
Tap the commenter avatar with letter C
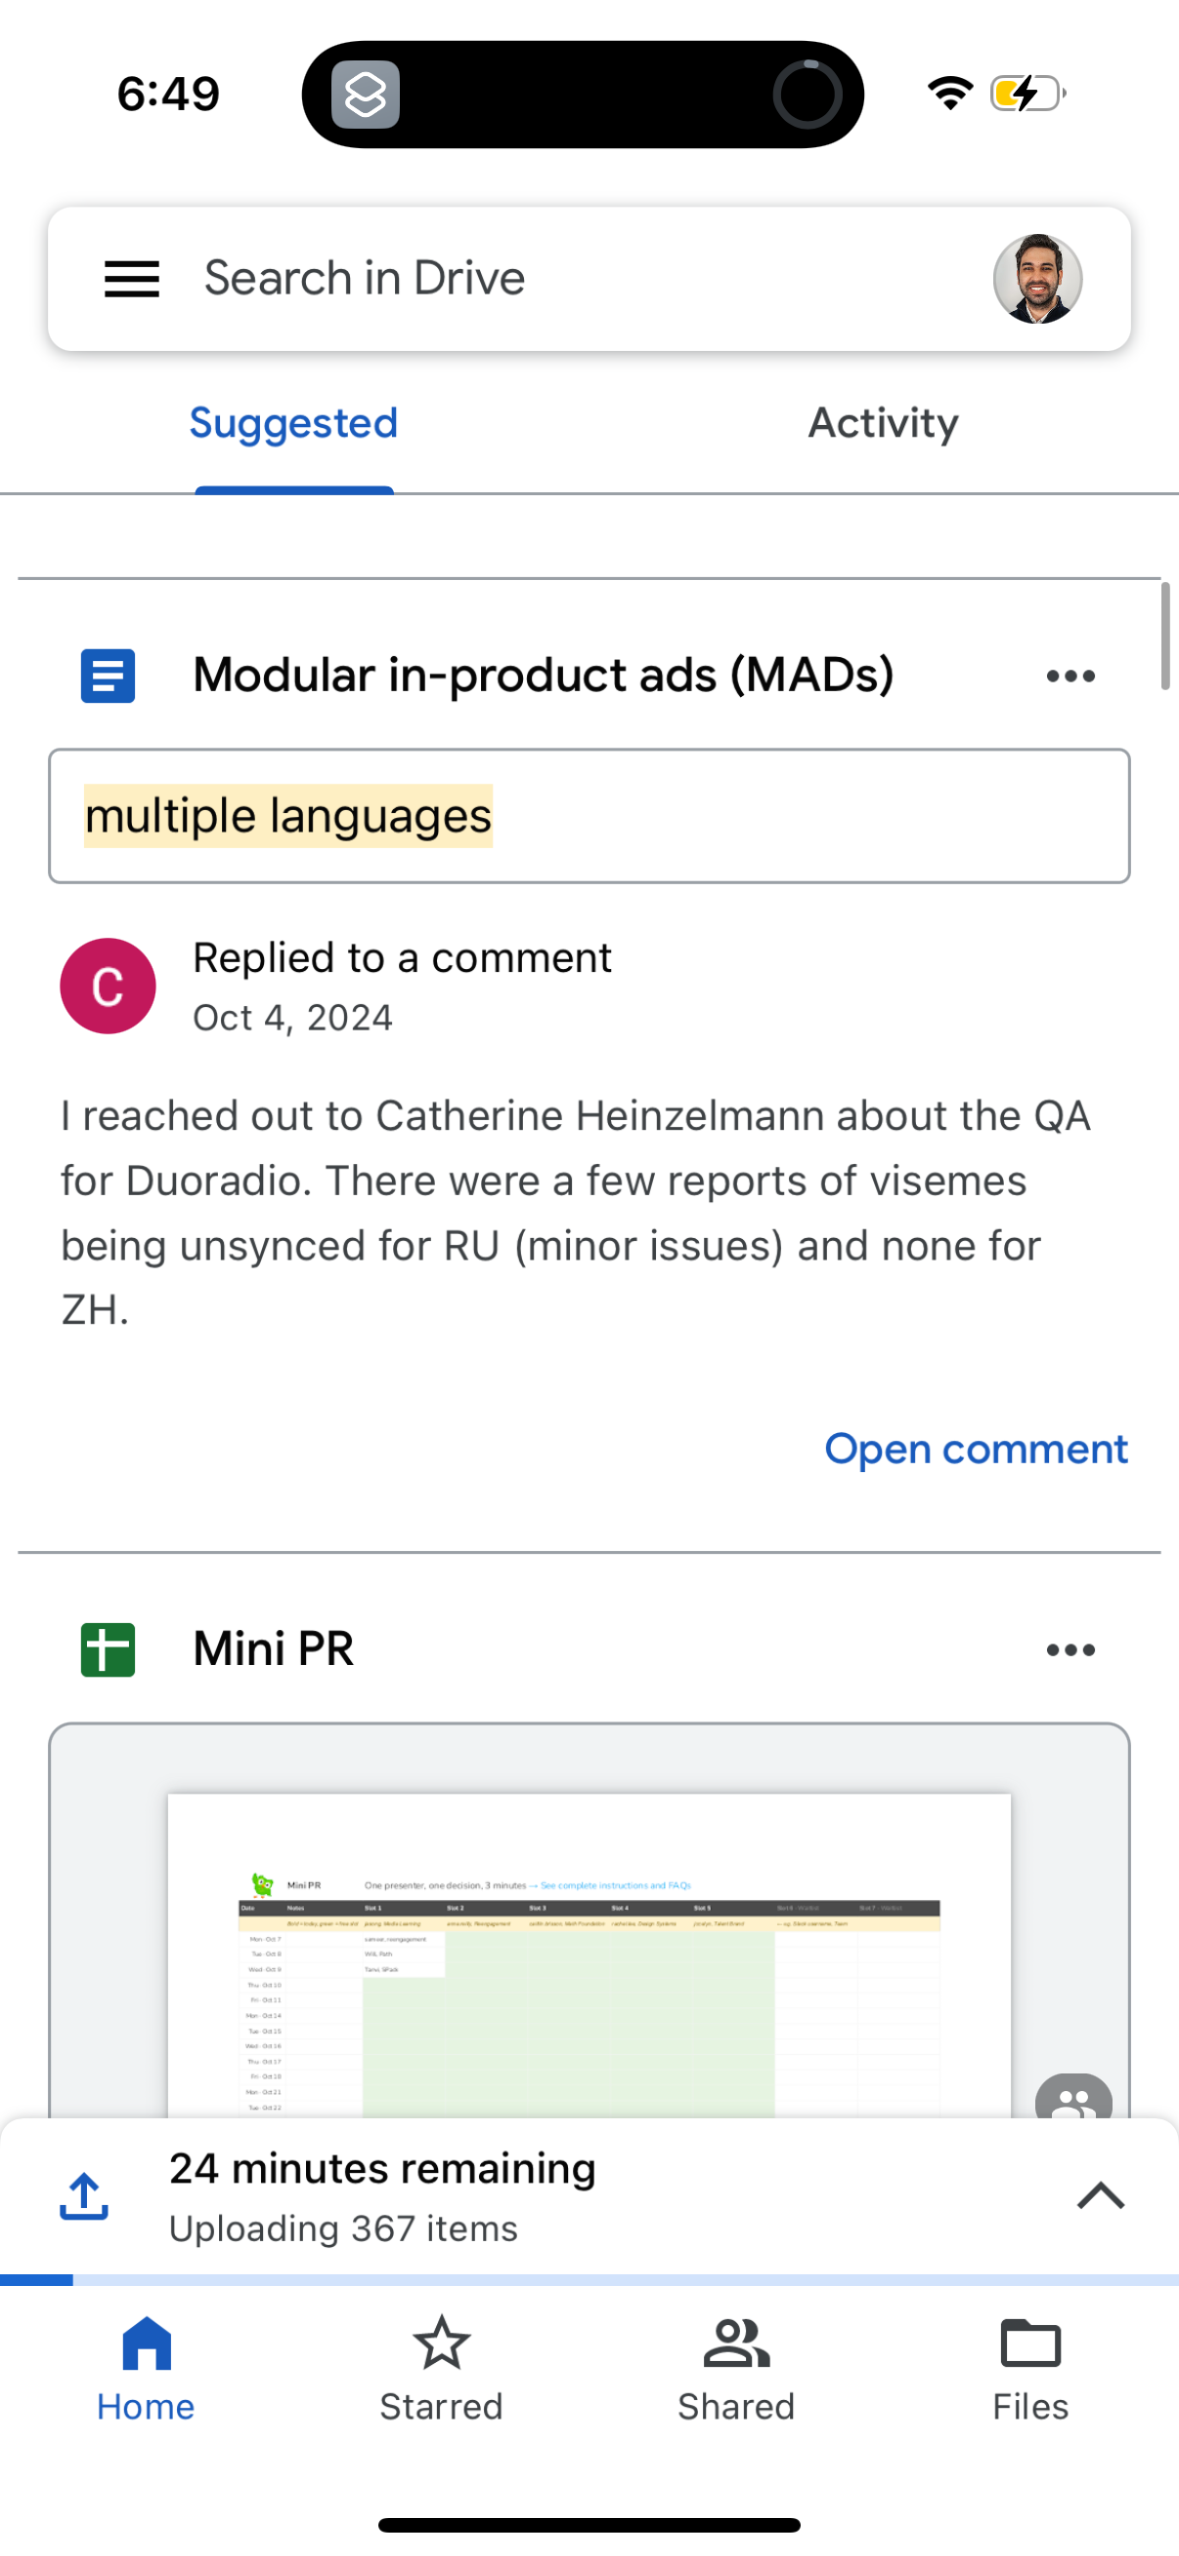pos(108,985)
